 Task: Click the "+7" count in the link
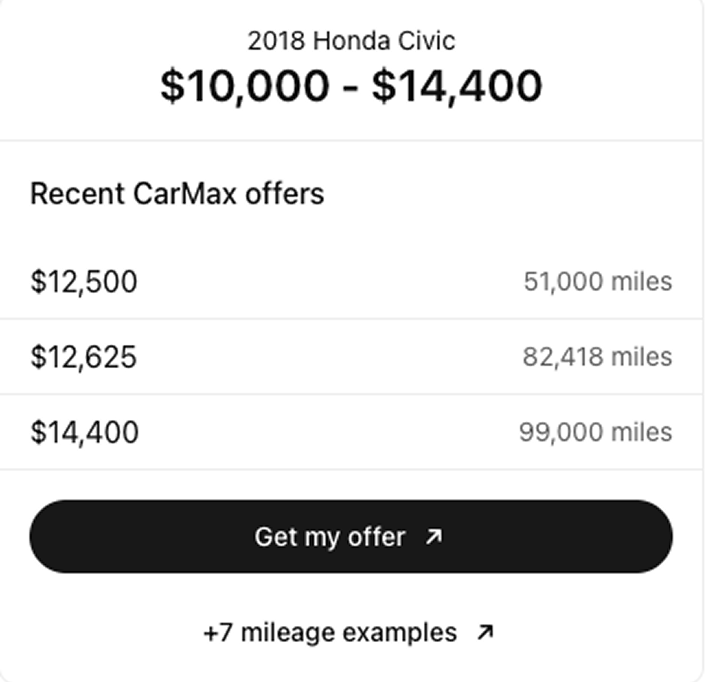218,633
